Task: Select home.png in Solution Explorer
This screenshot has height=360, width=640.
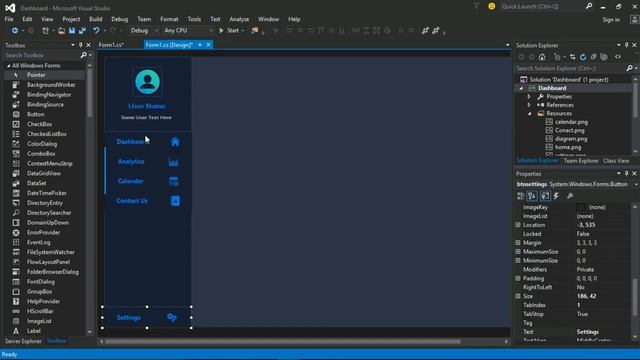Action: pos(568,147)
